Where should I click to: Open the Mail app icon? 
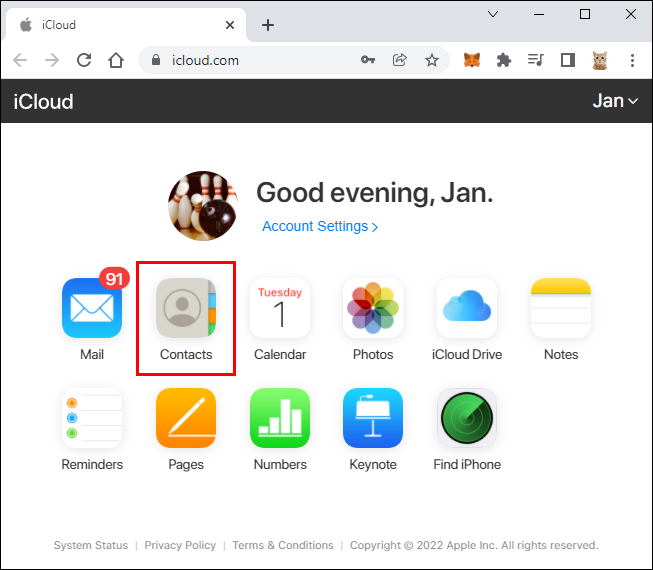click(x=92, y=308)
